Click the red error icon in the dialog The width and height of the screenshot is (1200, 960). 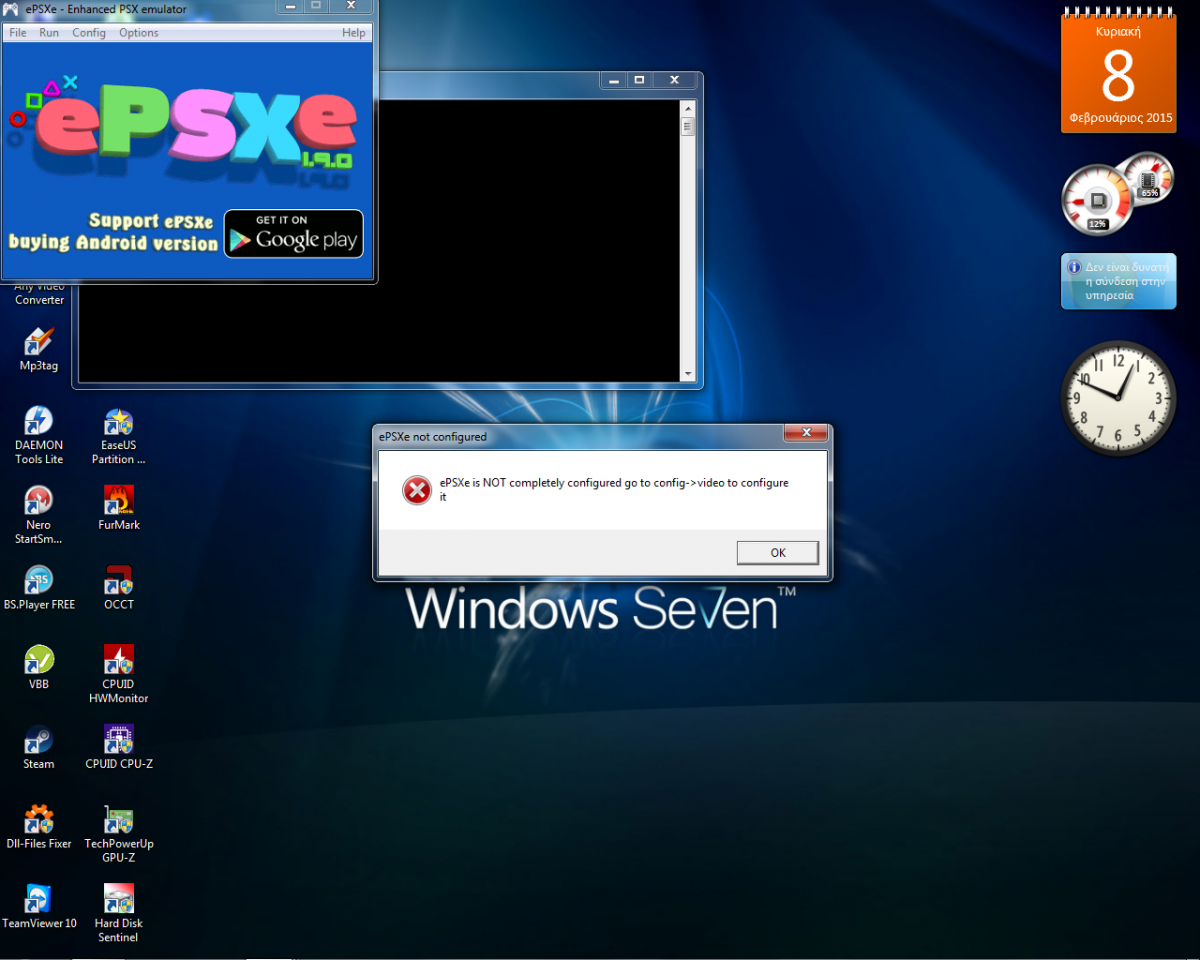tap(417, 490)
